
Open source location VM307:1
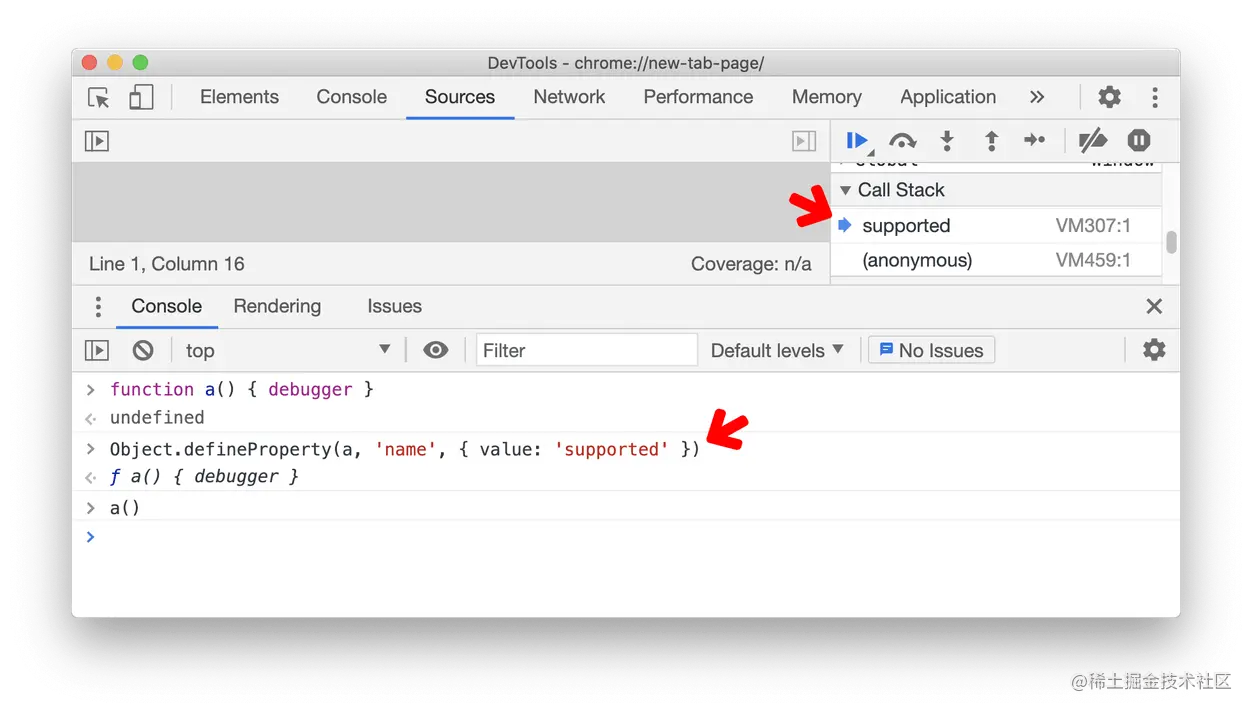click(x=1093, y=226)
